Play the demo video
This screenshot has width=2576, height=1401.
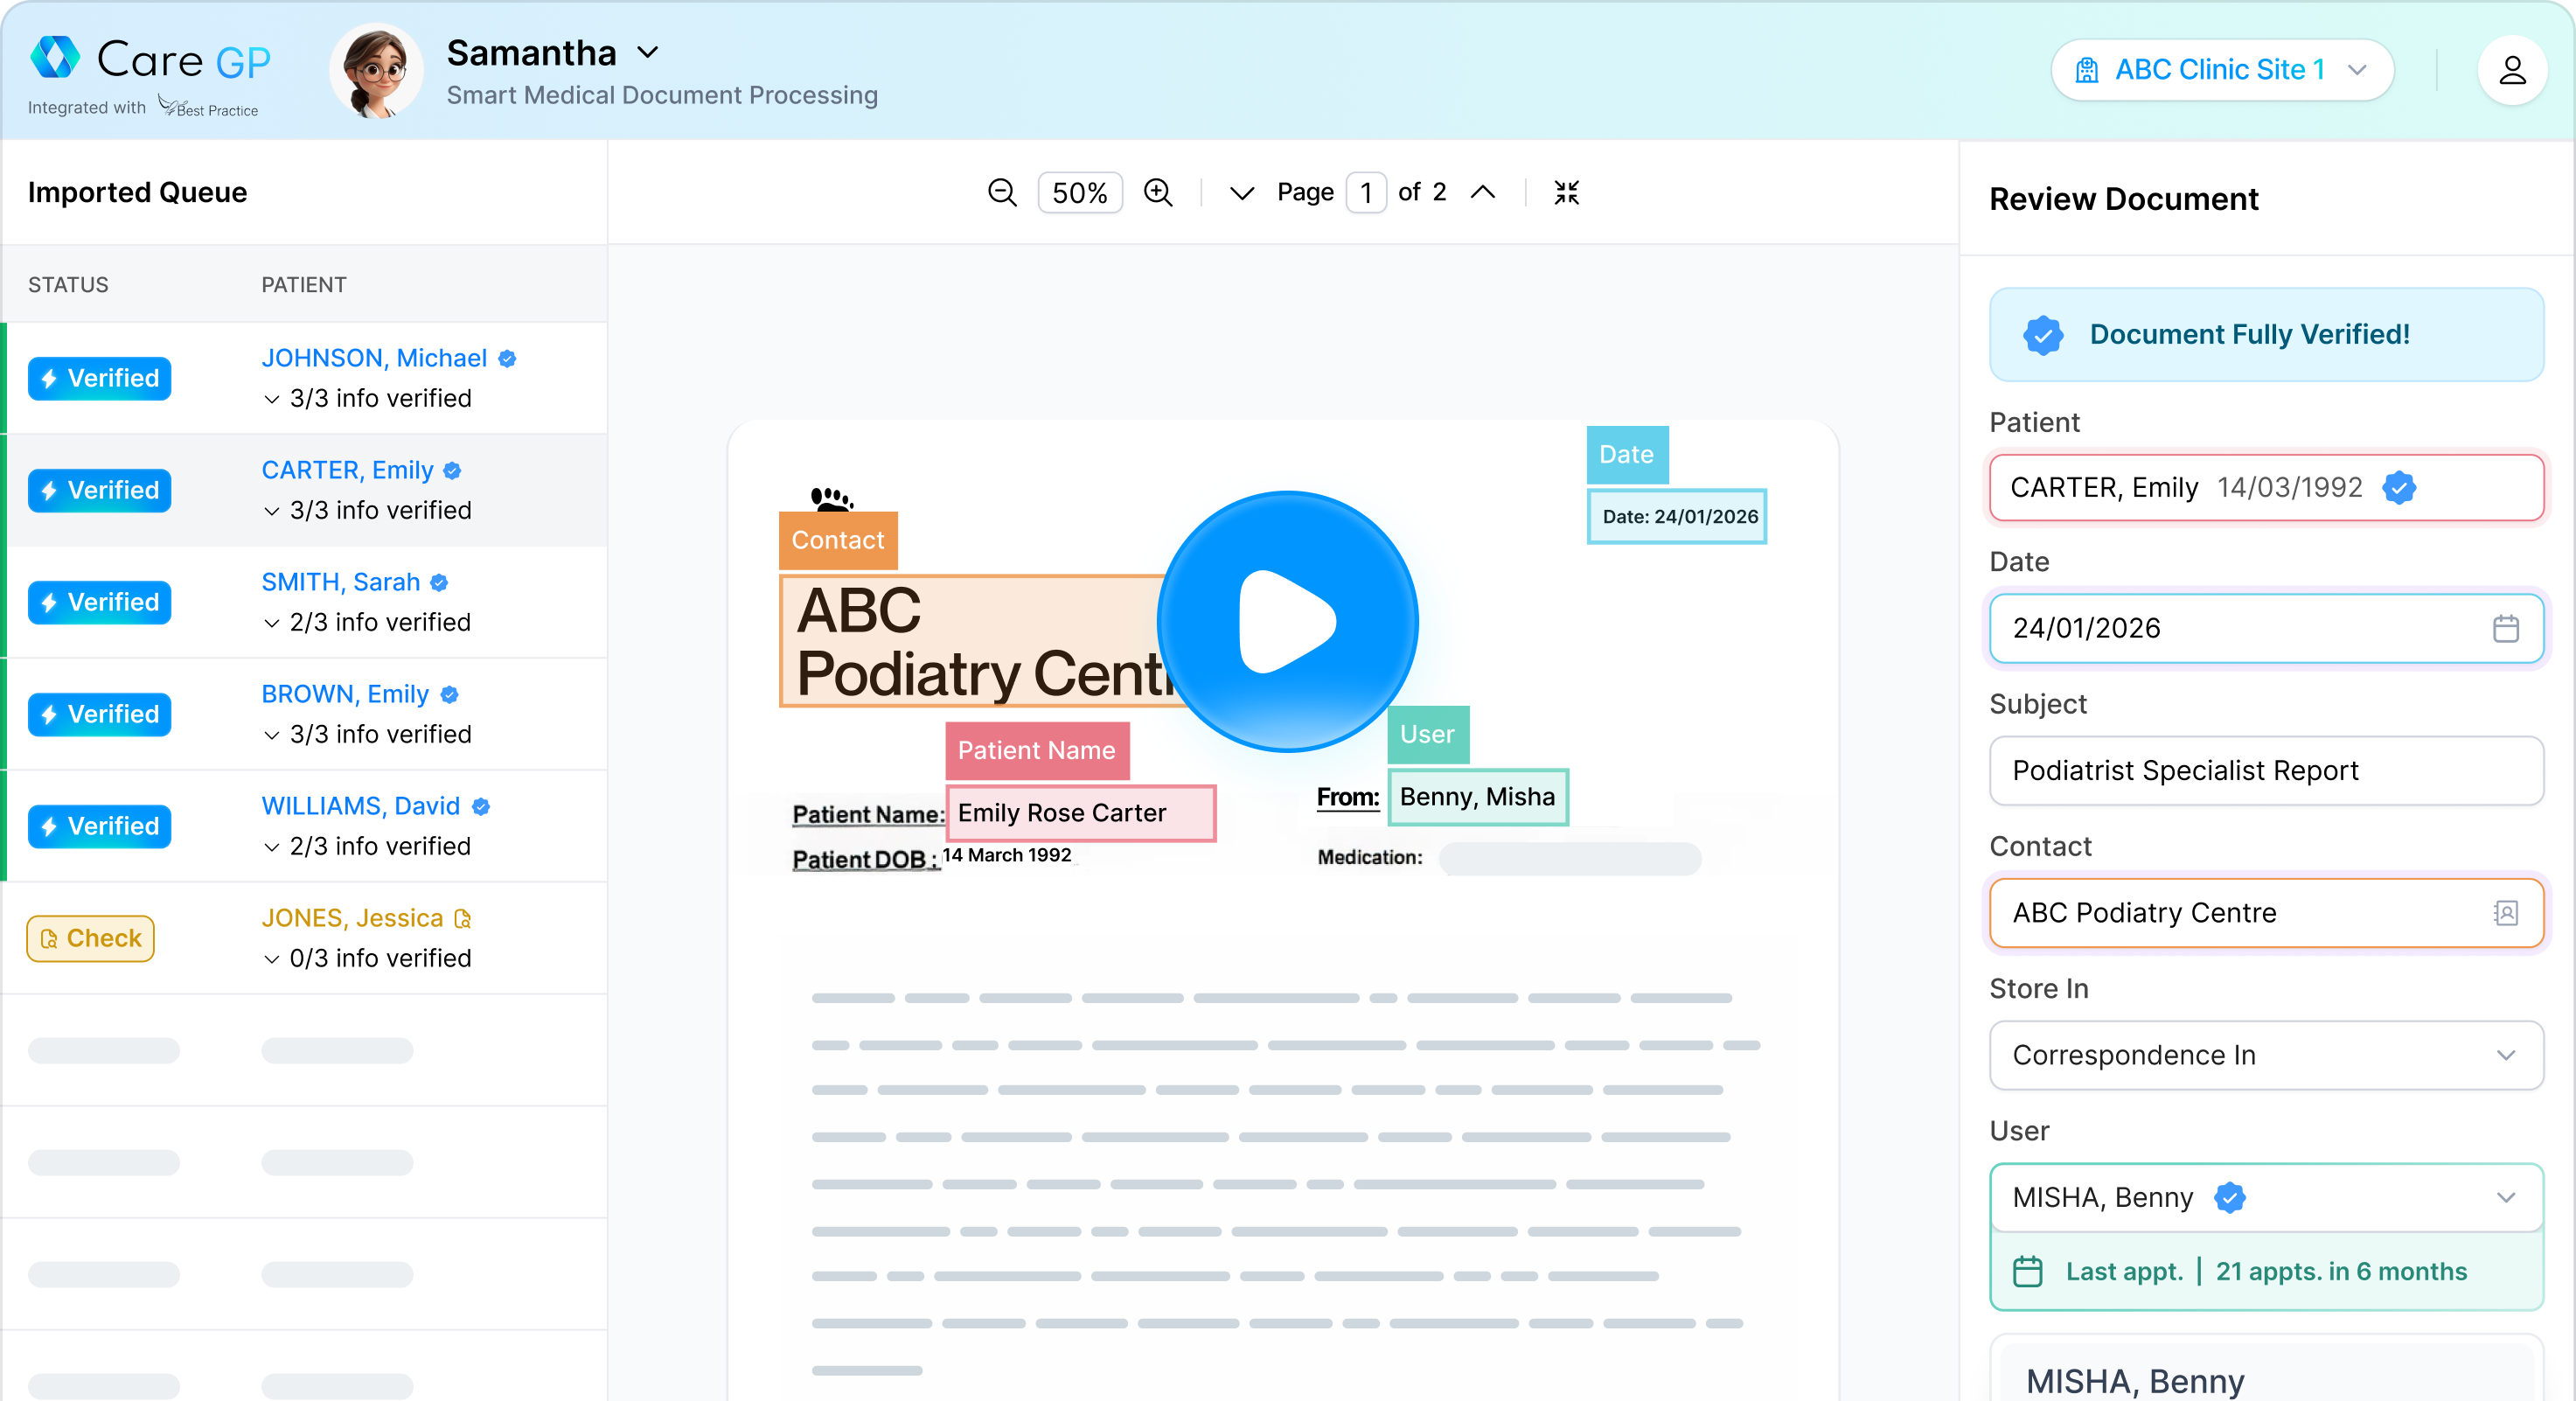point(1287,621)
